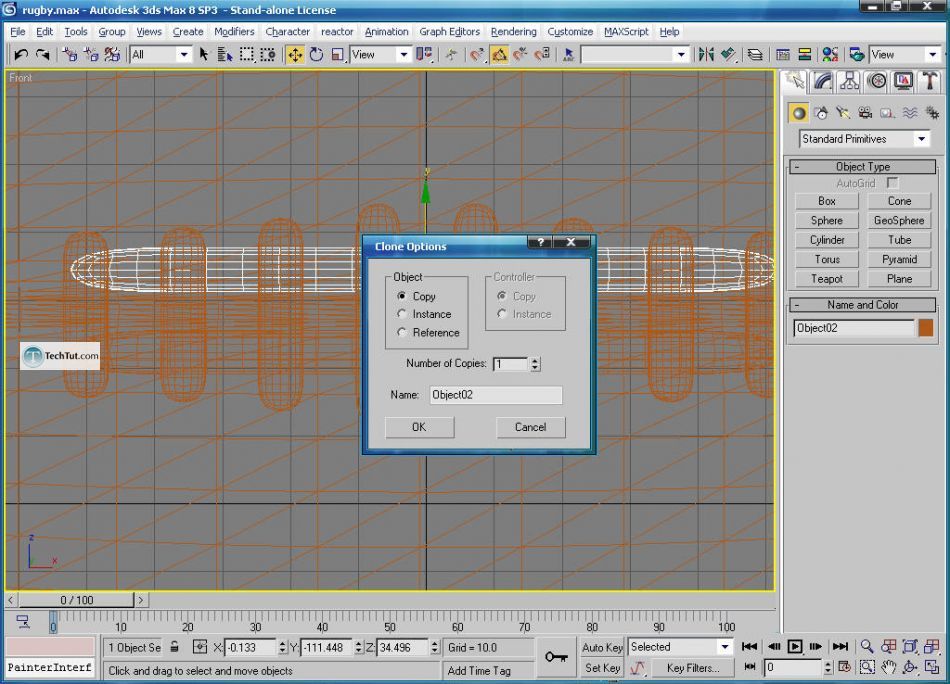This screenshot has height=684, width=950.
Task: Open the Curve Editor from toolbar
Action: [783, 55]
